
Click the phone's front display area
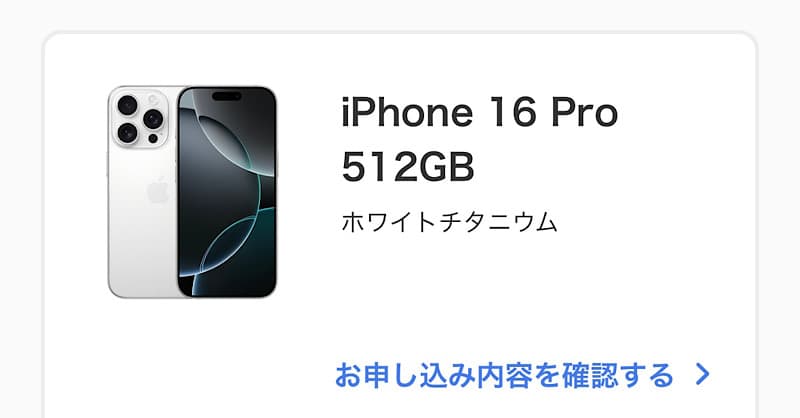[x=227, y=192]
